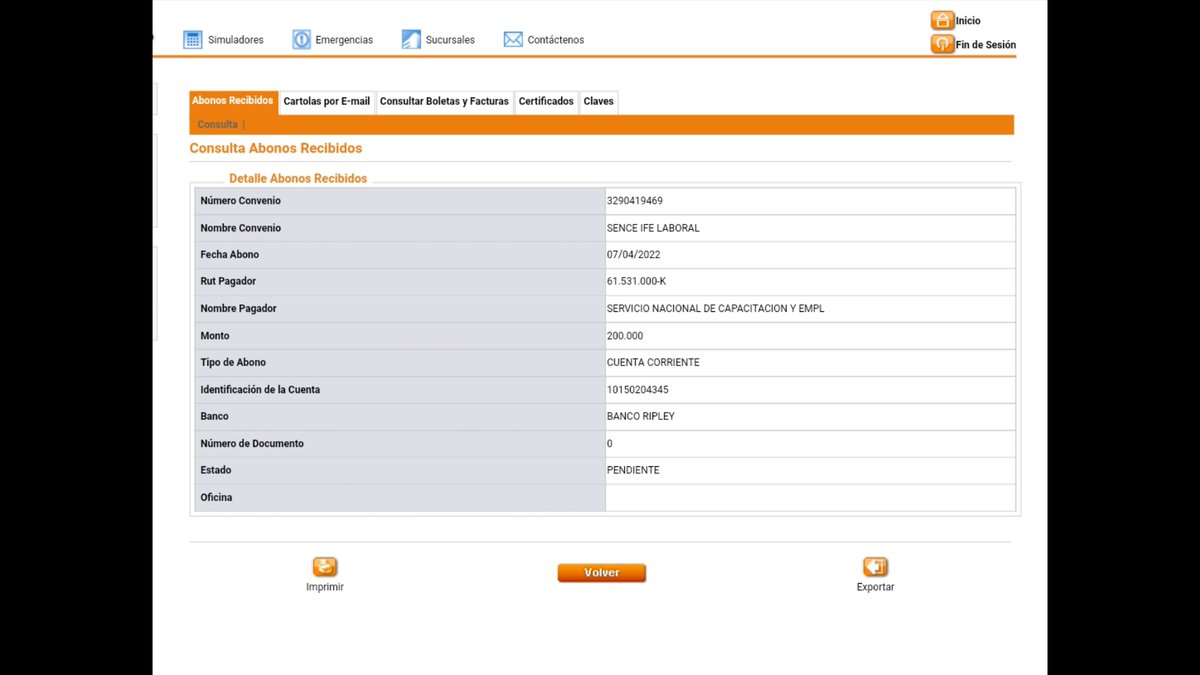Click the CUENTA CORRIENTE value
Image resolution: width=1200 pixels, height=675 pixels.
[x=653, y=363]
